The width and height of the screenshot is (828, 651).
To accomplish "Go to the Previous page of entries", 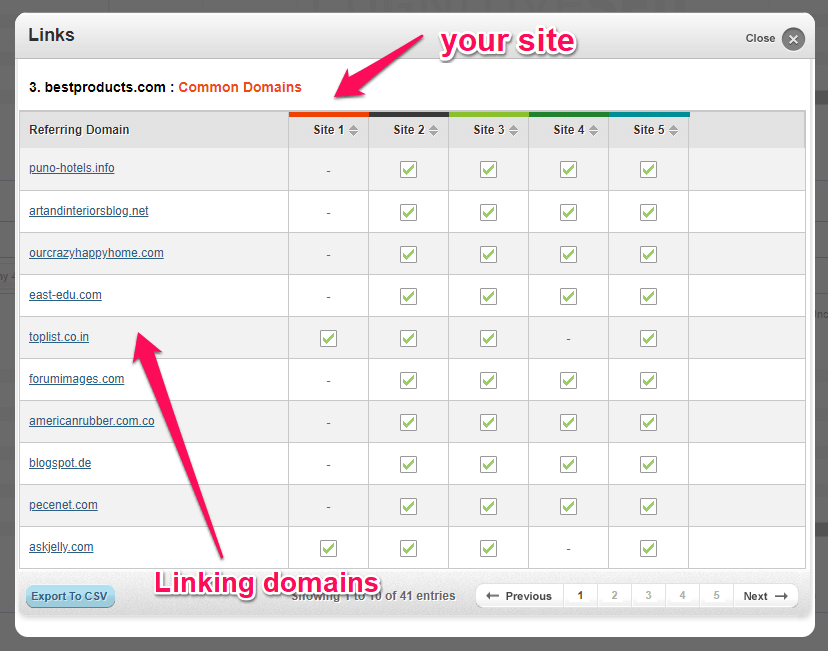I will click(x=519, y=596).
